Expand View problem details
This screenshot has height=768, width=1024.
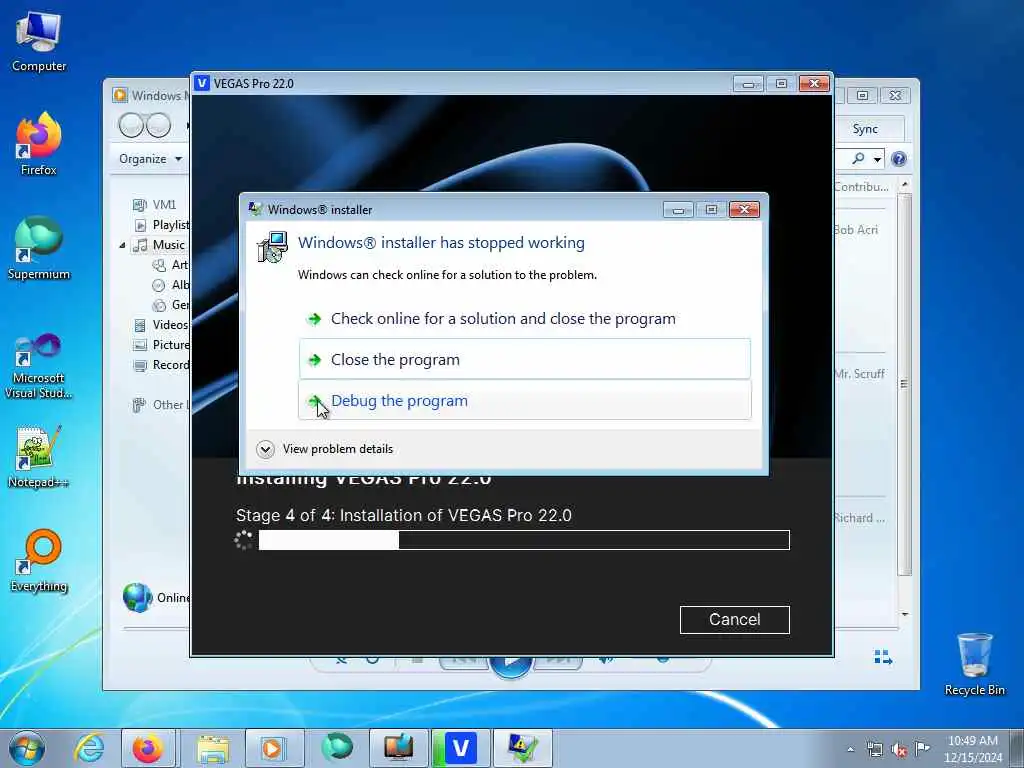(x=325, y=449)
